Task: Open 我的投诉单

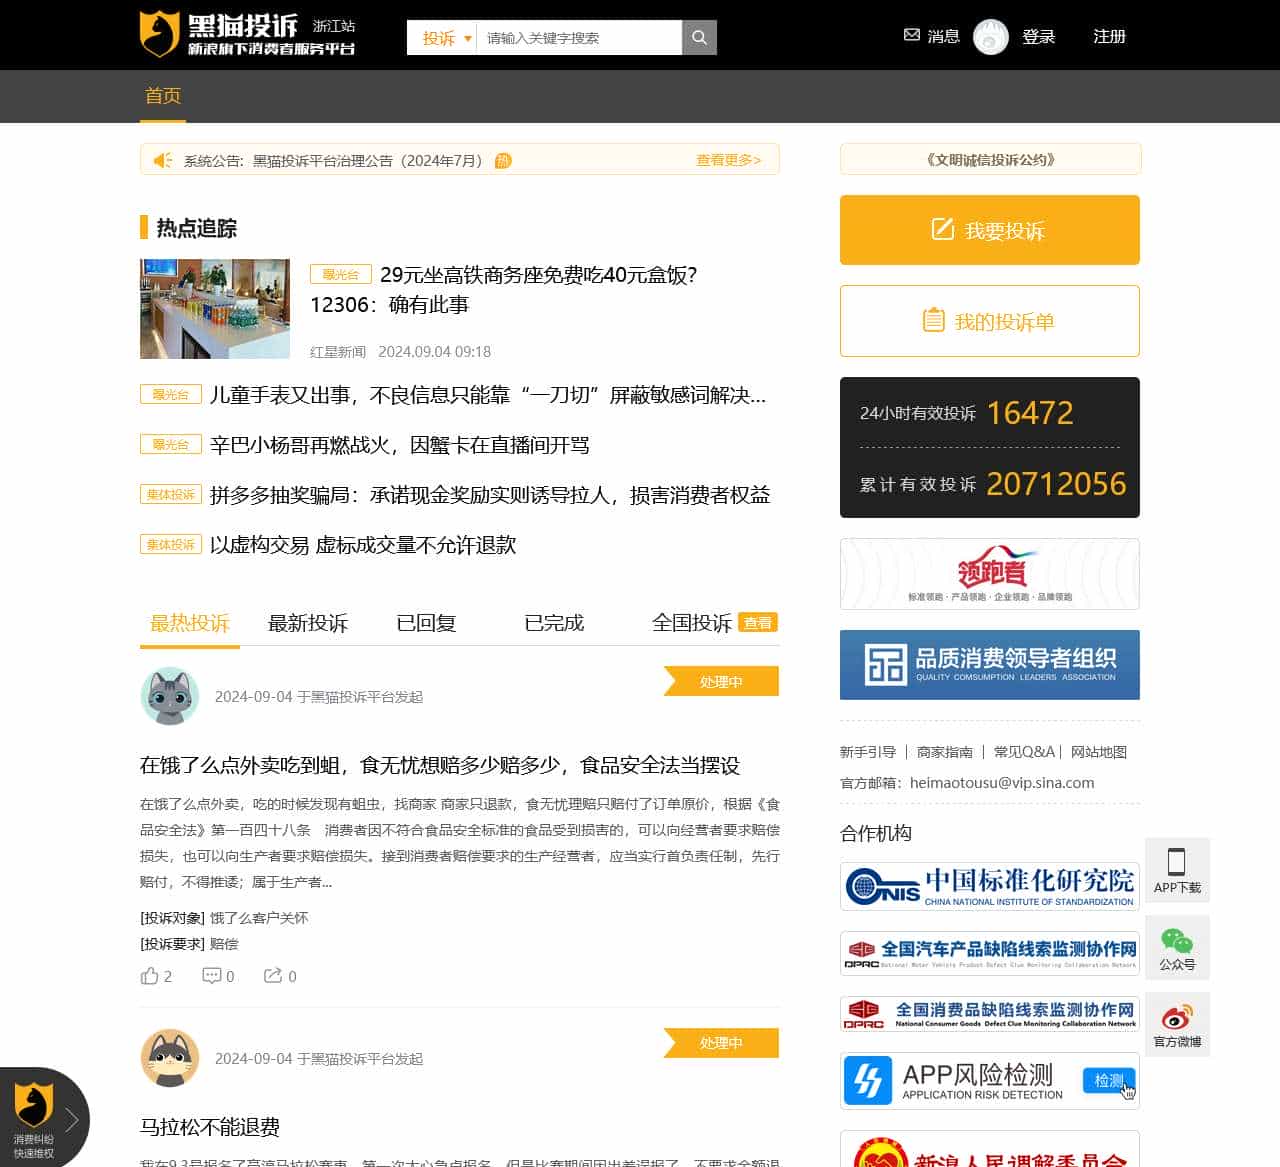Action: click(x=989, y=321)
